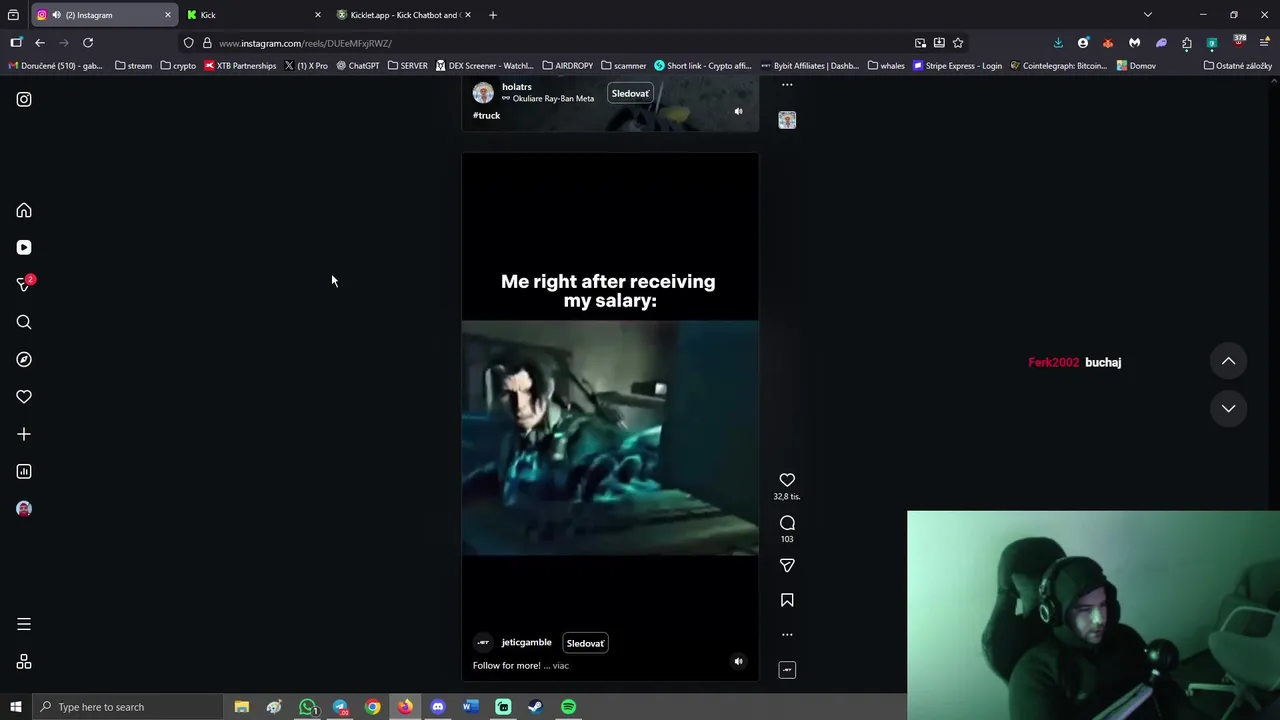Open Reels from Instagram sidebar
Image resolution: width=1280 pixels, height=720 pixels.
click(24, 248)
